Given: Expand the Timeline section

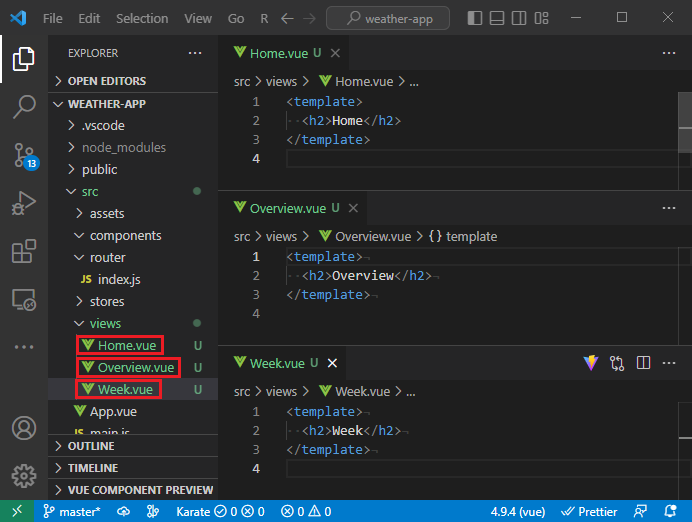Looking at the screenshot, I should pos(133,468).
